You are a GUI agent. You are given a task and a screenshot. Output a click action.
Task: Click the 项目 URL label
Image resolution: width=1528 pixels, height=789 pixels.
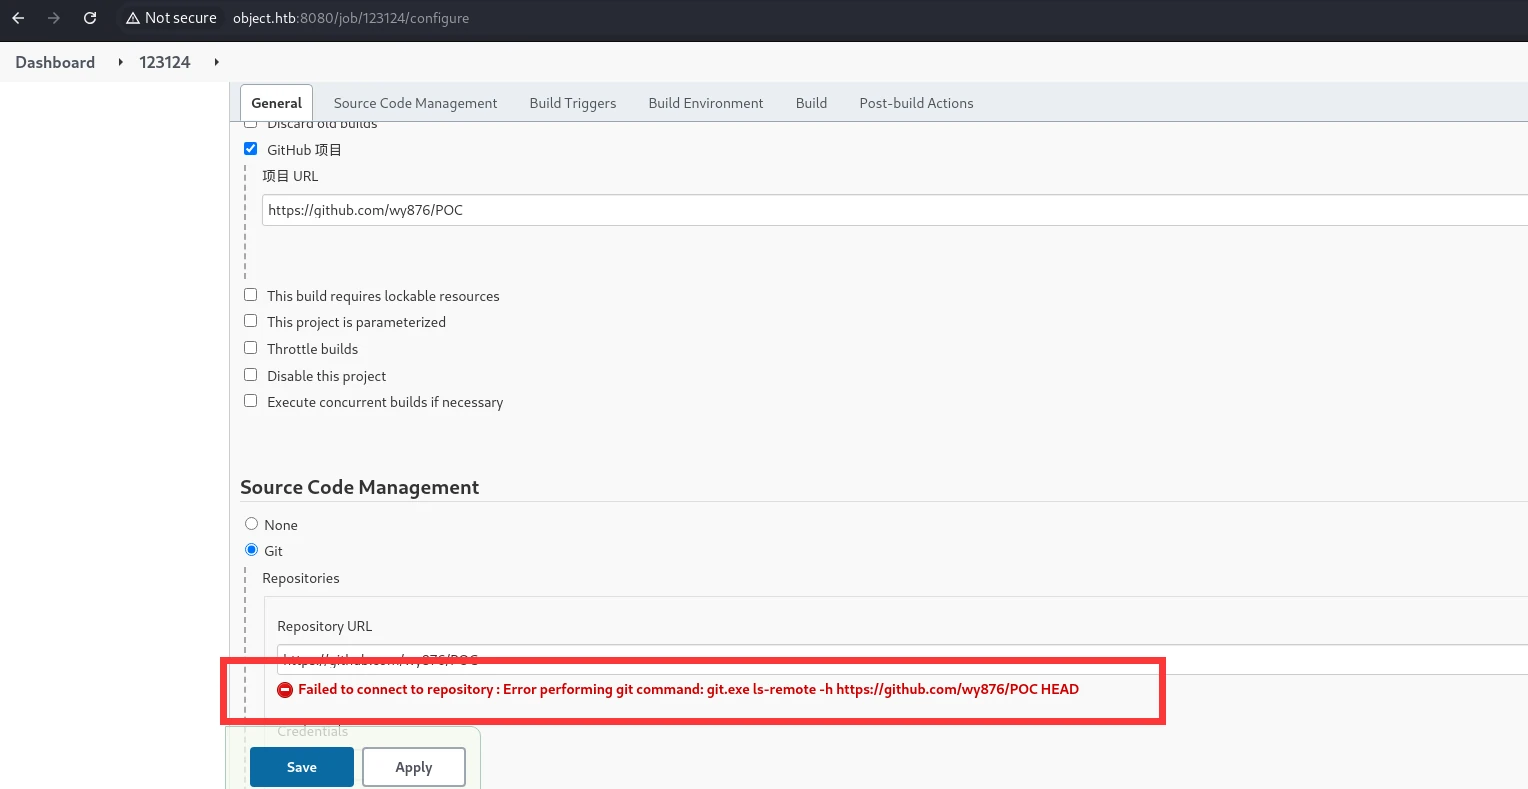point(290,176)
